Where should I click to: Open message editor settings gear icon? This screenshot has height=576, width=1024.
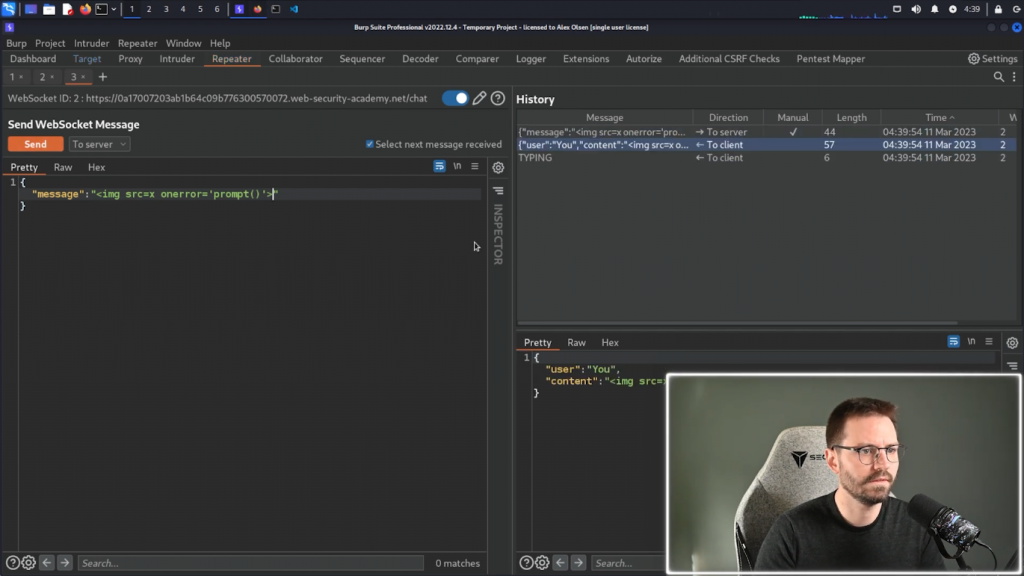[x=498, y=168]
